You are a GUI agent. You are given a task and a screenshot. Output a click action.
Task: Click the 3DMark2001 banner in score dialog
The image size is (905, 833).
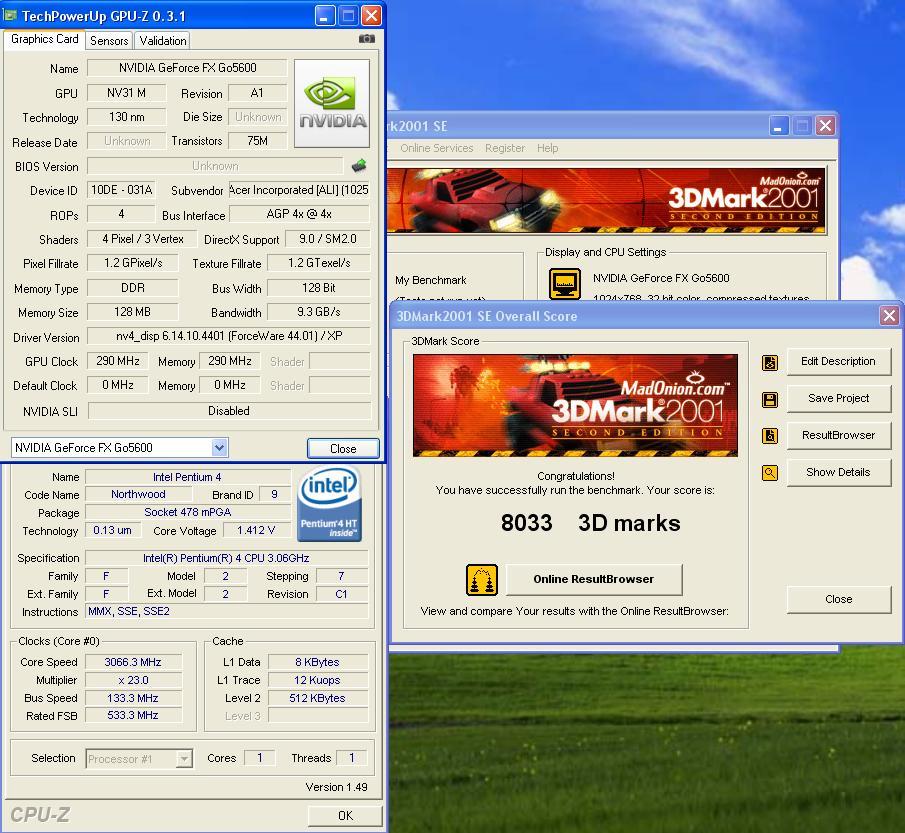(x=575, y=405)
